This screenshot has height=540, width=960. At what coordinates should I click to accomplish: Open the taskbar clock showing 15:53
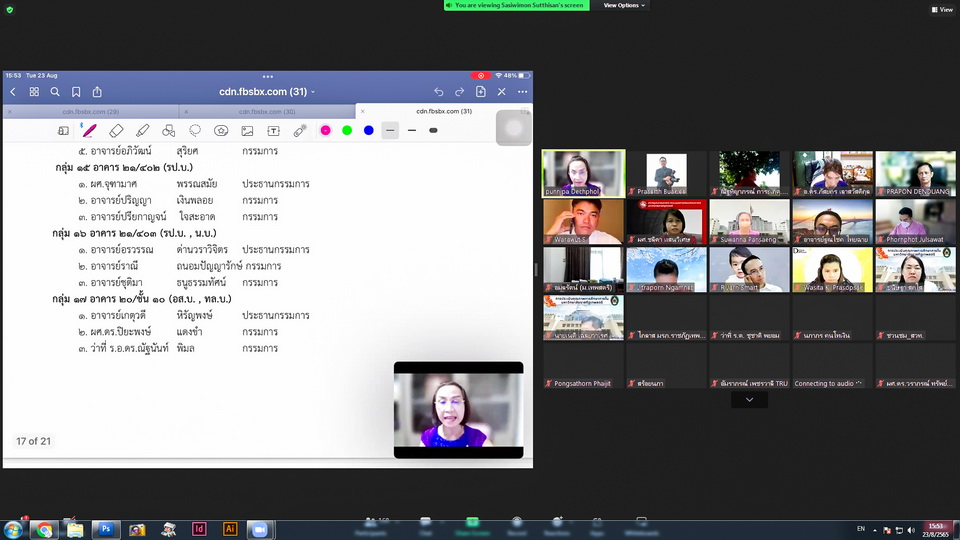(937, 530)
